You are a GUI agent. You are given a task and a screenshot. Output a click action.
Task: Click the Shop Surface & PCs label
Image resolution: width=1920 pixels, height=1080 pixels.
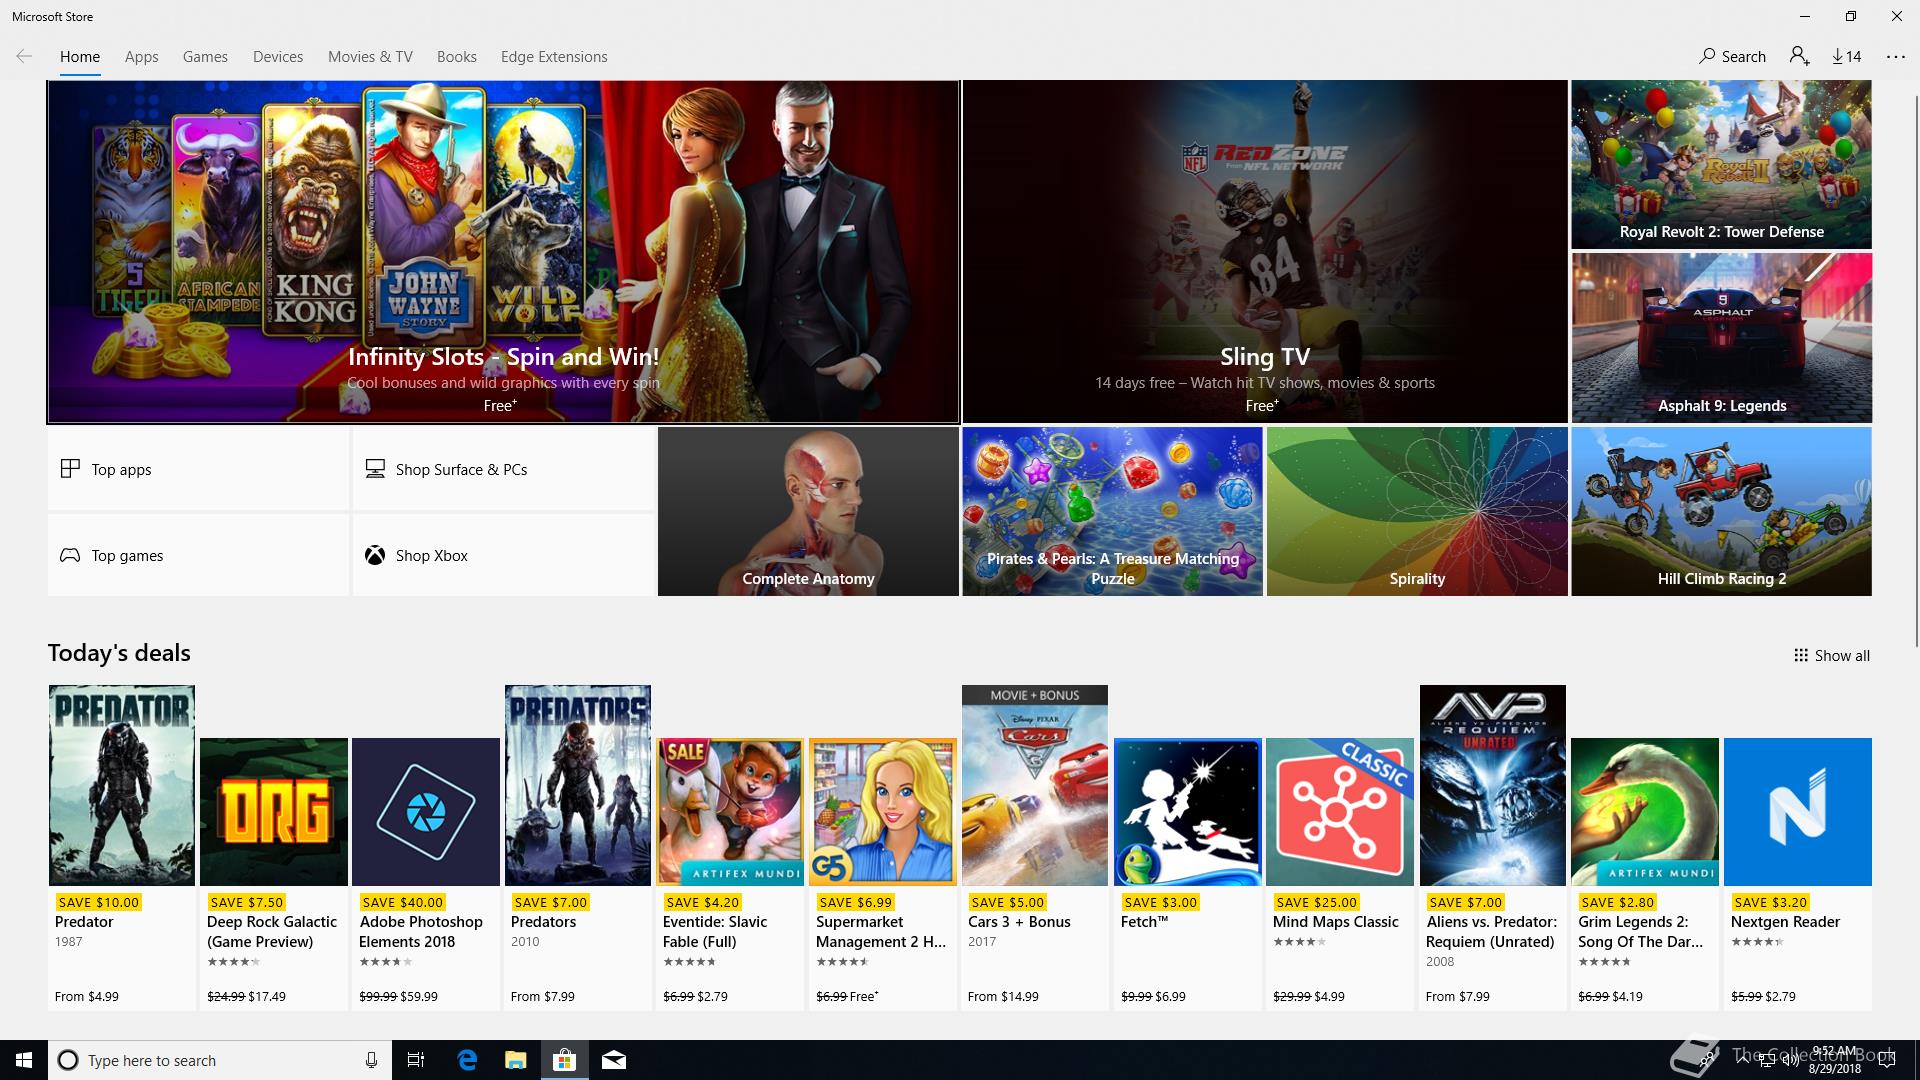click(461, 470)
